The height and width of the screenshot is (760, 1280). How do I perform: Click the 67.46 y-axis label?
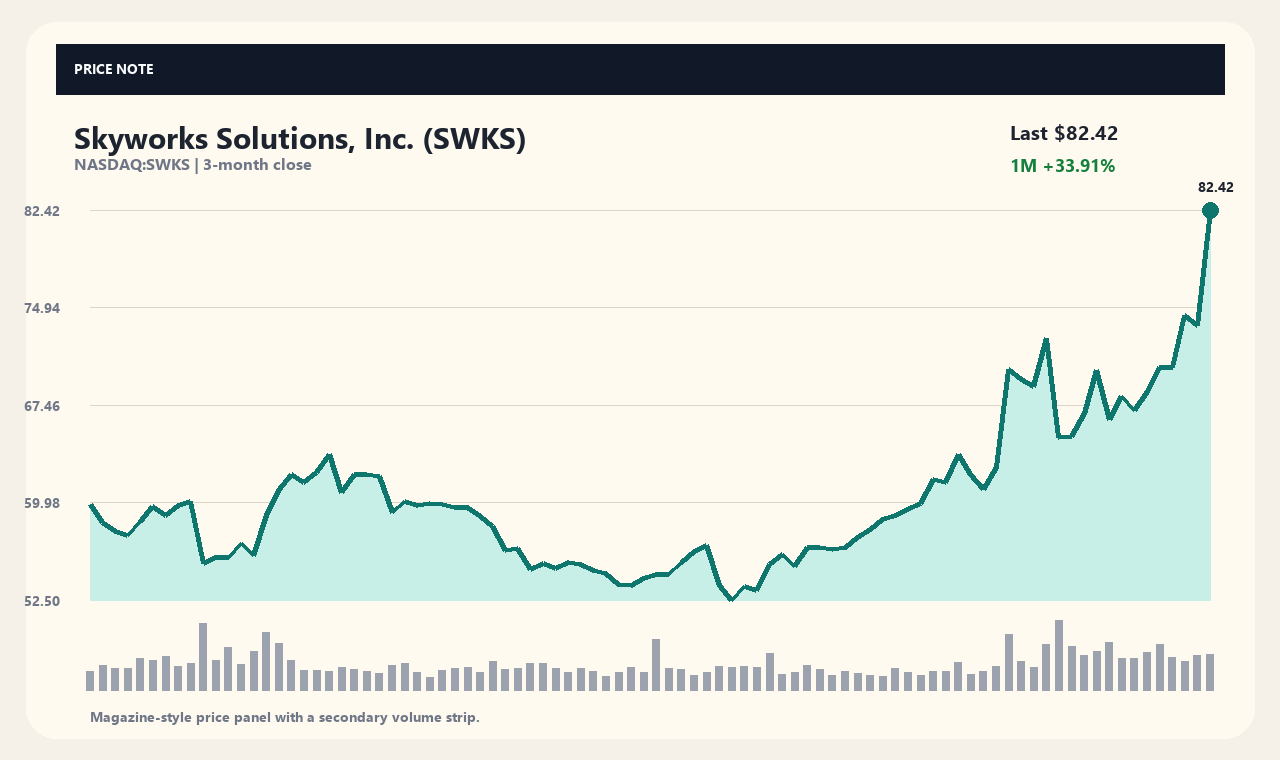42,406
